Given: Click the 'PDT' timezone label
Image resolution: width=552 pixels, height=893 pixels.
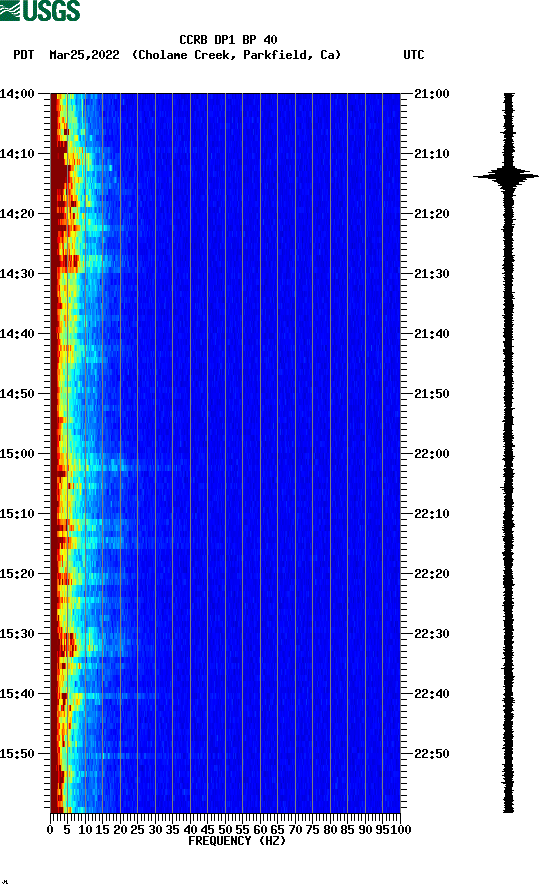Looking at the screenshot, I should [x=24, y=55].
